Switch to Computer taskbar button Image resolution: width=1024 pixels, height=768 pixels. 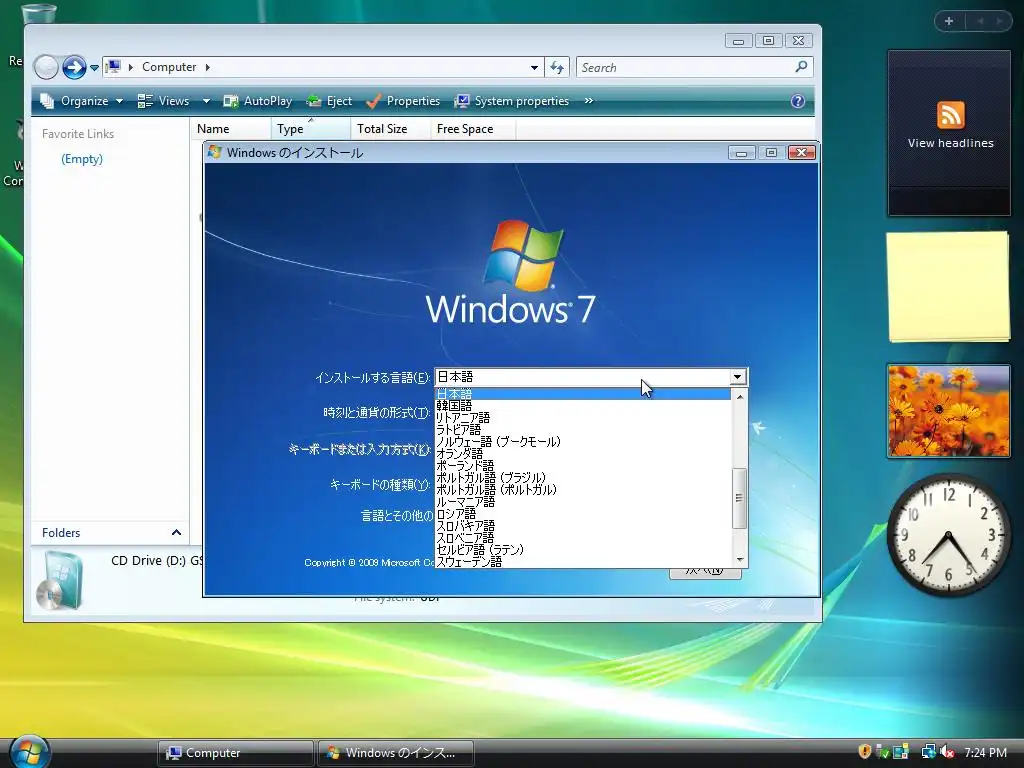235,753
